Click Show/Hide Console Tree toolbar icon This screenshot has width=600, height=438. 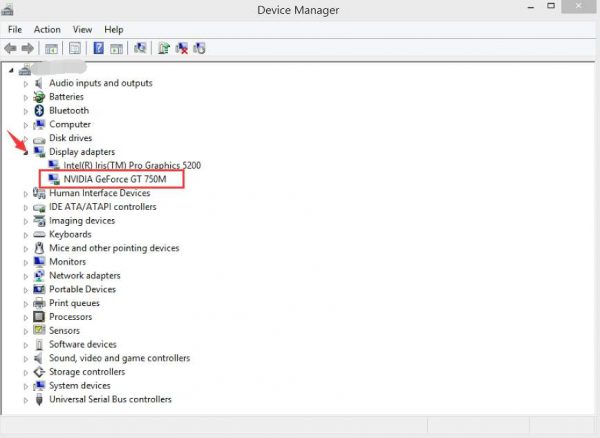coord(51,49)
